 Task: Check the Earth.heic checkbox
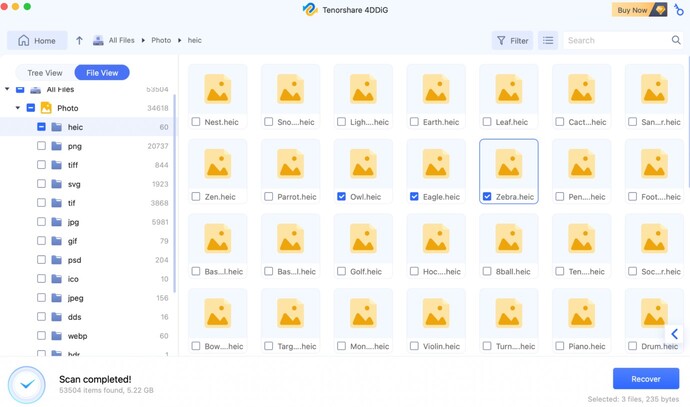coord(414,121)
